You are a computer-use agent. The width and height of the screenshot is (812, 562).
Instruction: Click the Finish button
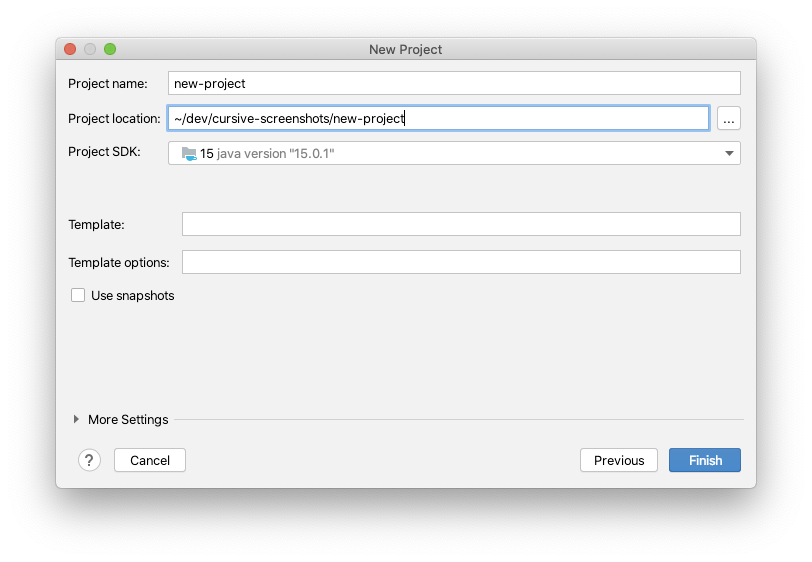tap(705, 460)
